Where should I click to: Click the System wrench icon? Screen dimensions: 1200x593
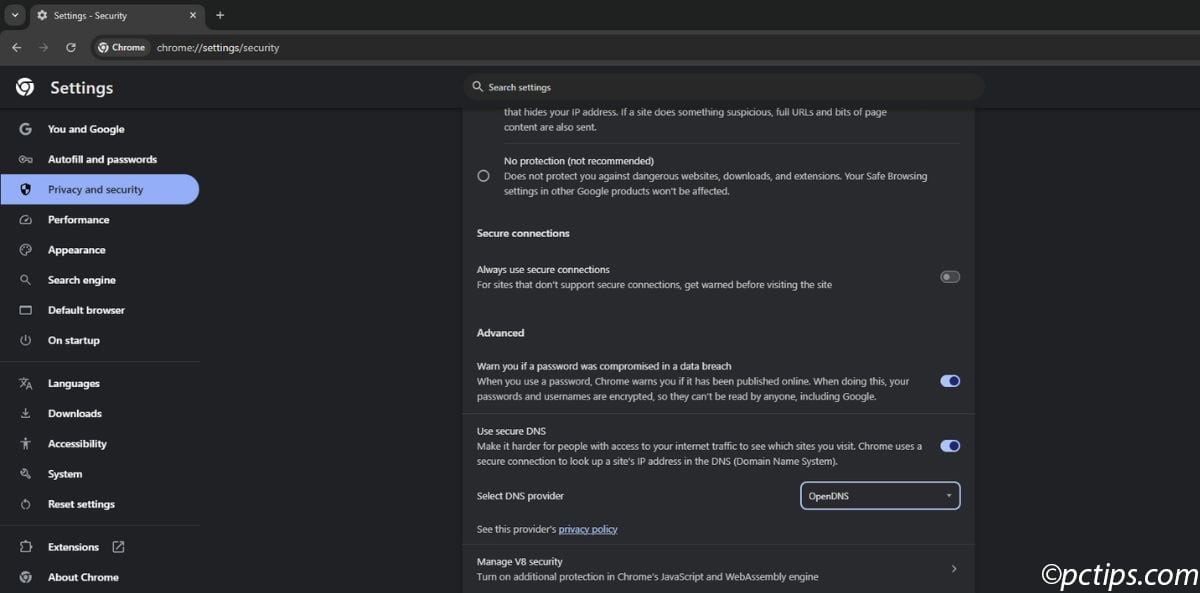[26, 474]
